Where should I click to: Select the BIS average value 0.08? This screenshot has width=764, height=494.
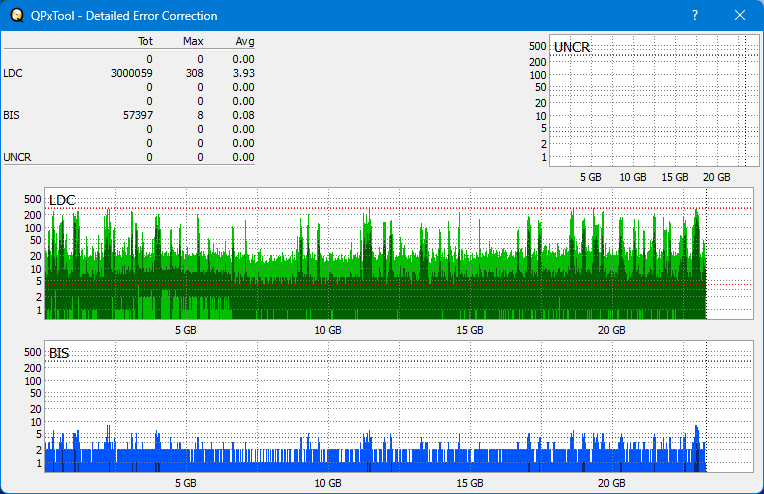coord(243,115)
